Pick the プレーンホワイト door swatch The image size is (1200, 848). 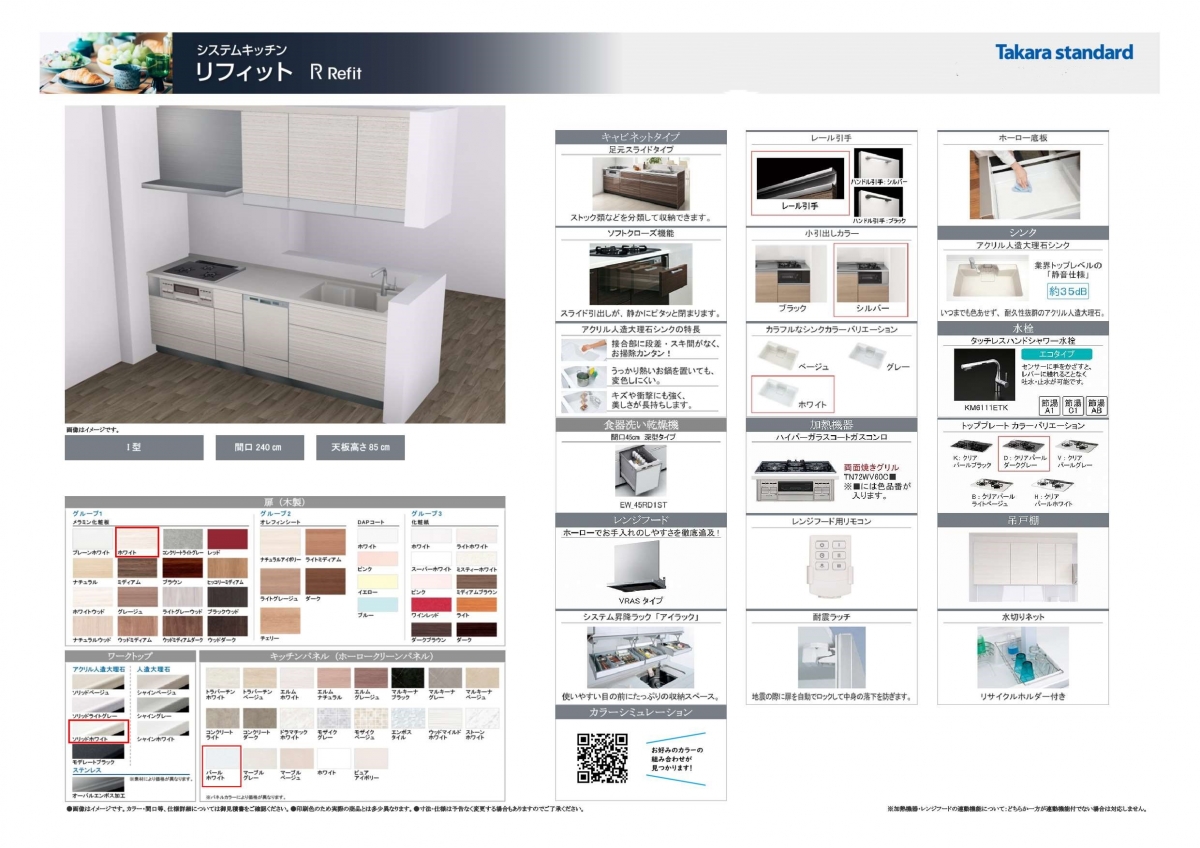(x=91, y=538)
